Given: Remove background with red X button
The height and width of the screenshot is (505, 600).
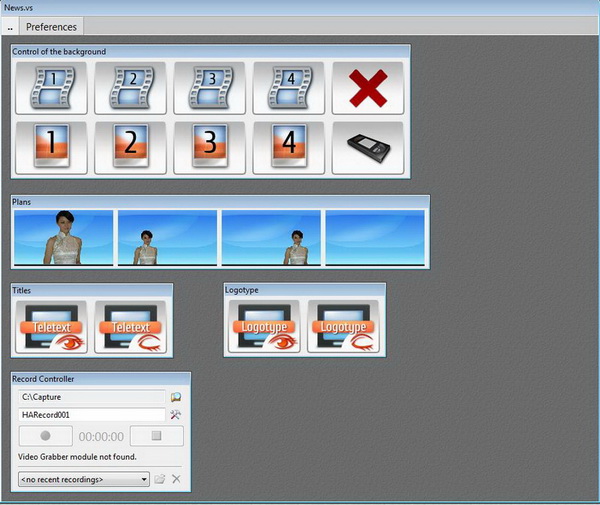Looking at the screenshot, I should [x=368, y=88].
